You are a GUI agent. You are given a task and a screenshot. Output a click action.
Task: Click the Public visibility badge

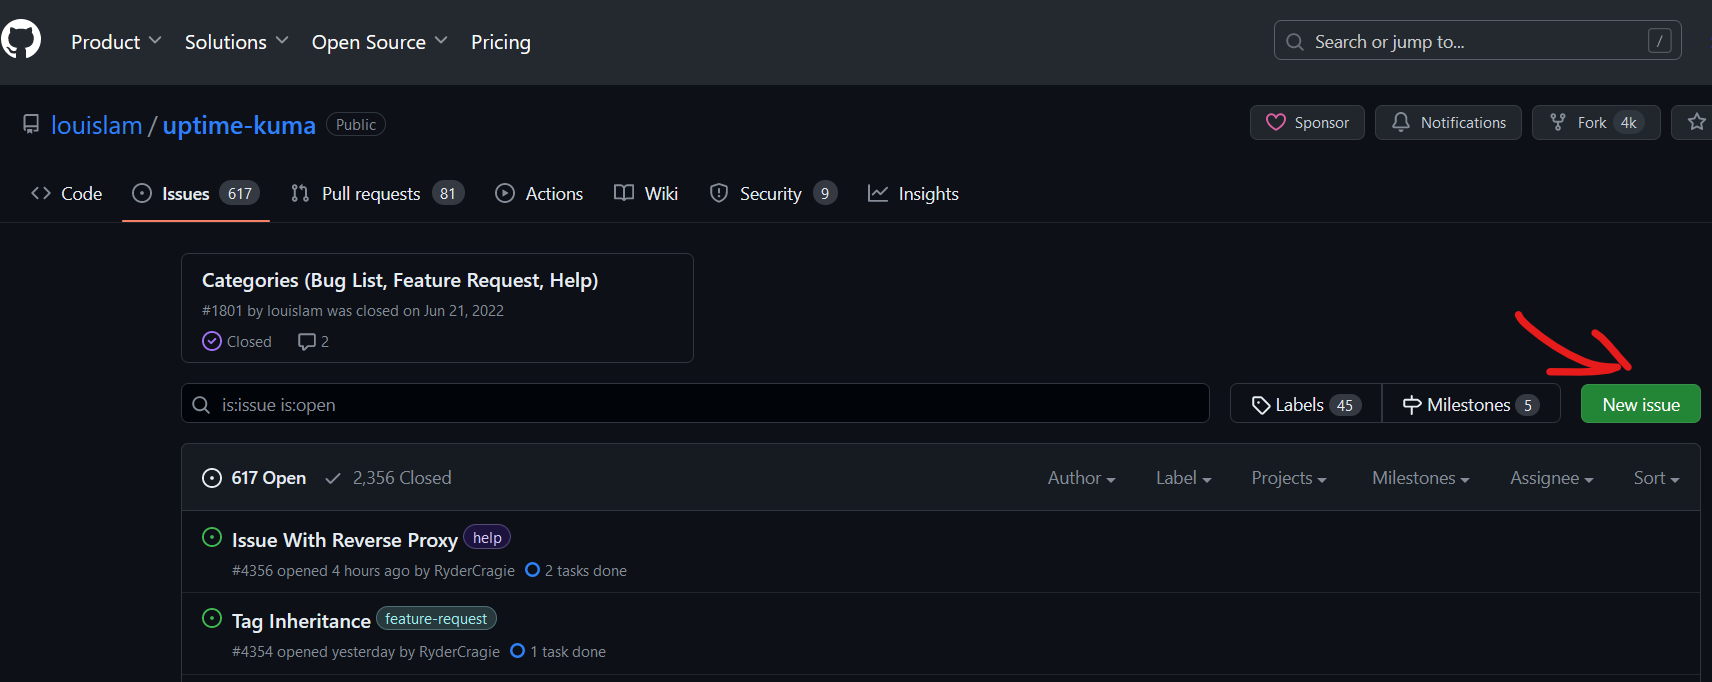click(356, 124)
